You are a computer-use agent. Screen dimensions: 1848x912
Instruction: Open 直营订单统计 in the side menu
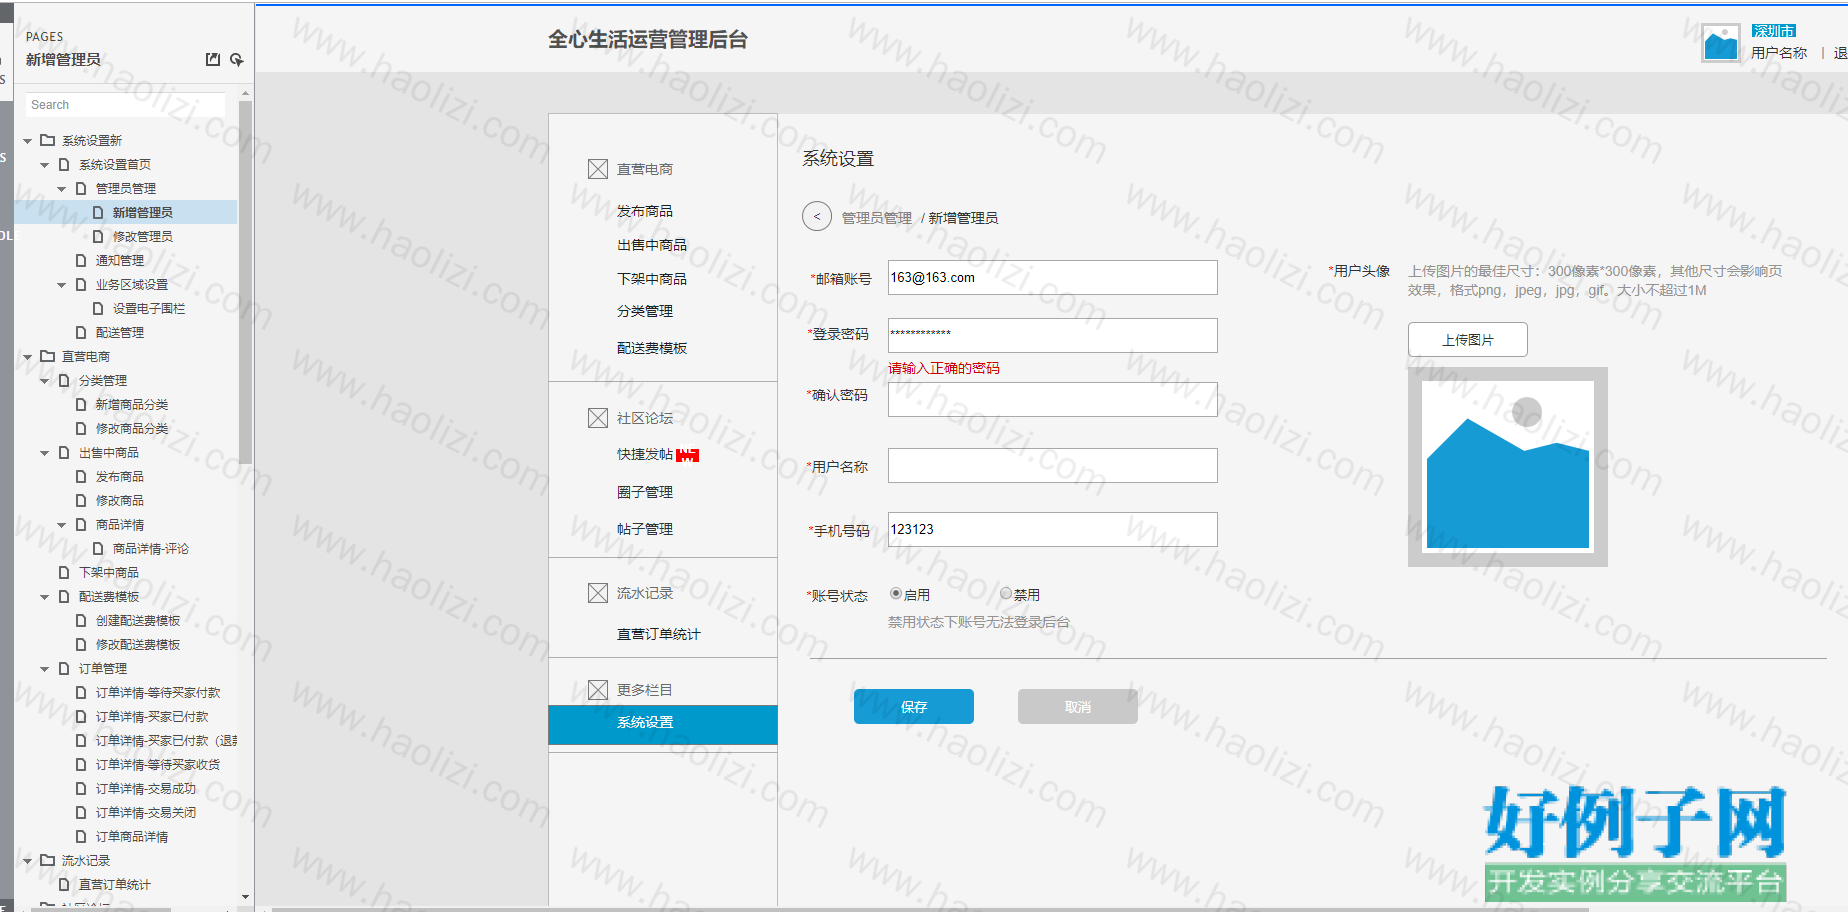(x=659, y=634)
